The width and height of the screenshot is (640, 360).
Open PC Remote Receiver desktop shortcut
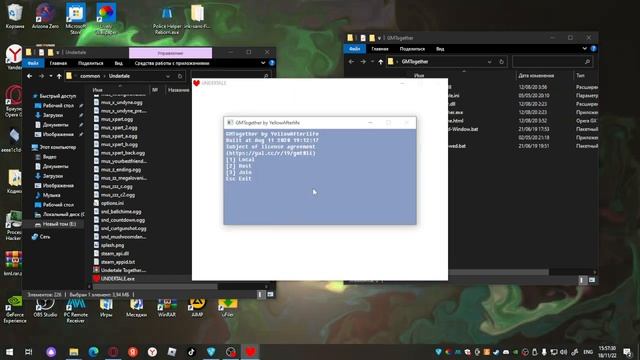76,310
